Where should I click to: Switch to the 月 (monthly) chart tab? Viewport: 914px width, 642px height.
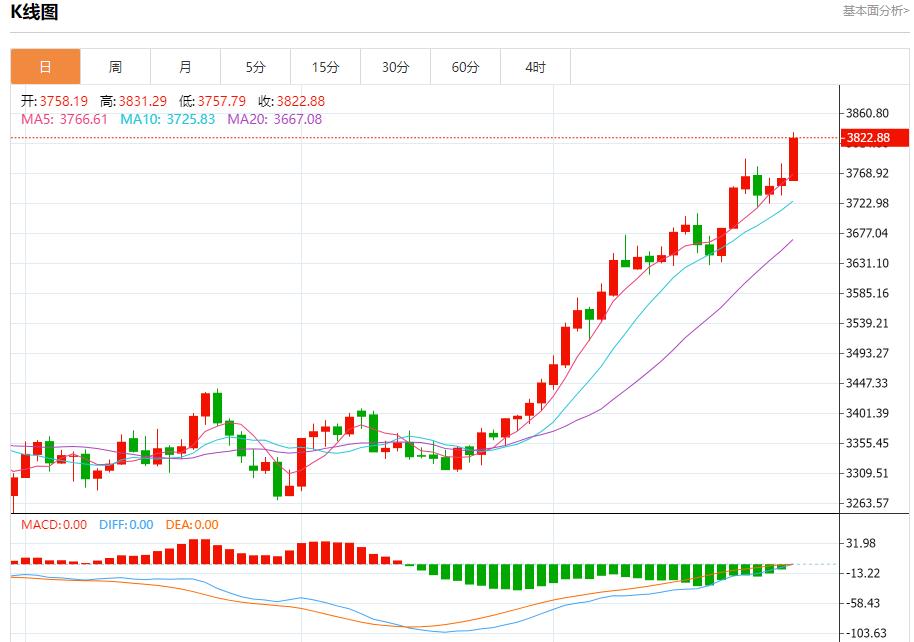click(185, 67)
